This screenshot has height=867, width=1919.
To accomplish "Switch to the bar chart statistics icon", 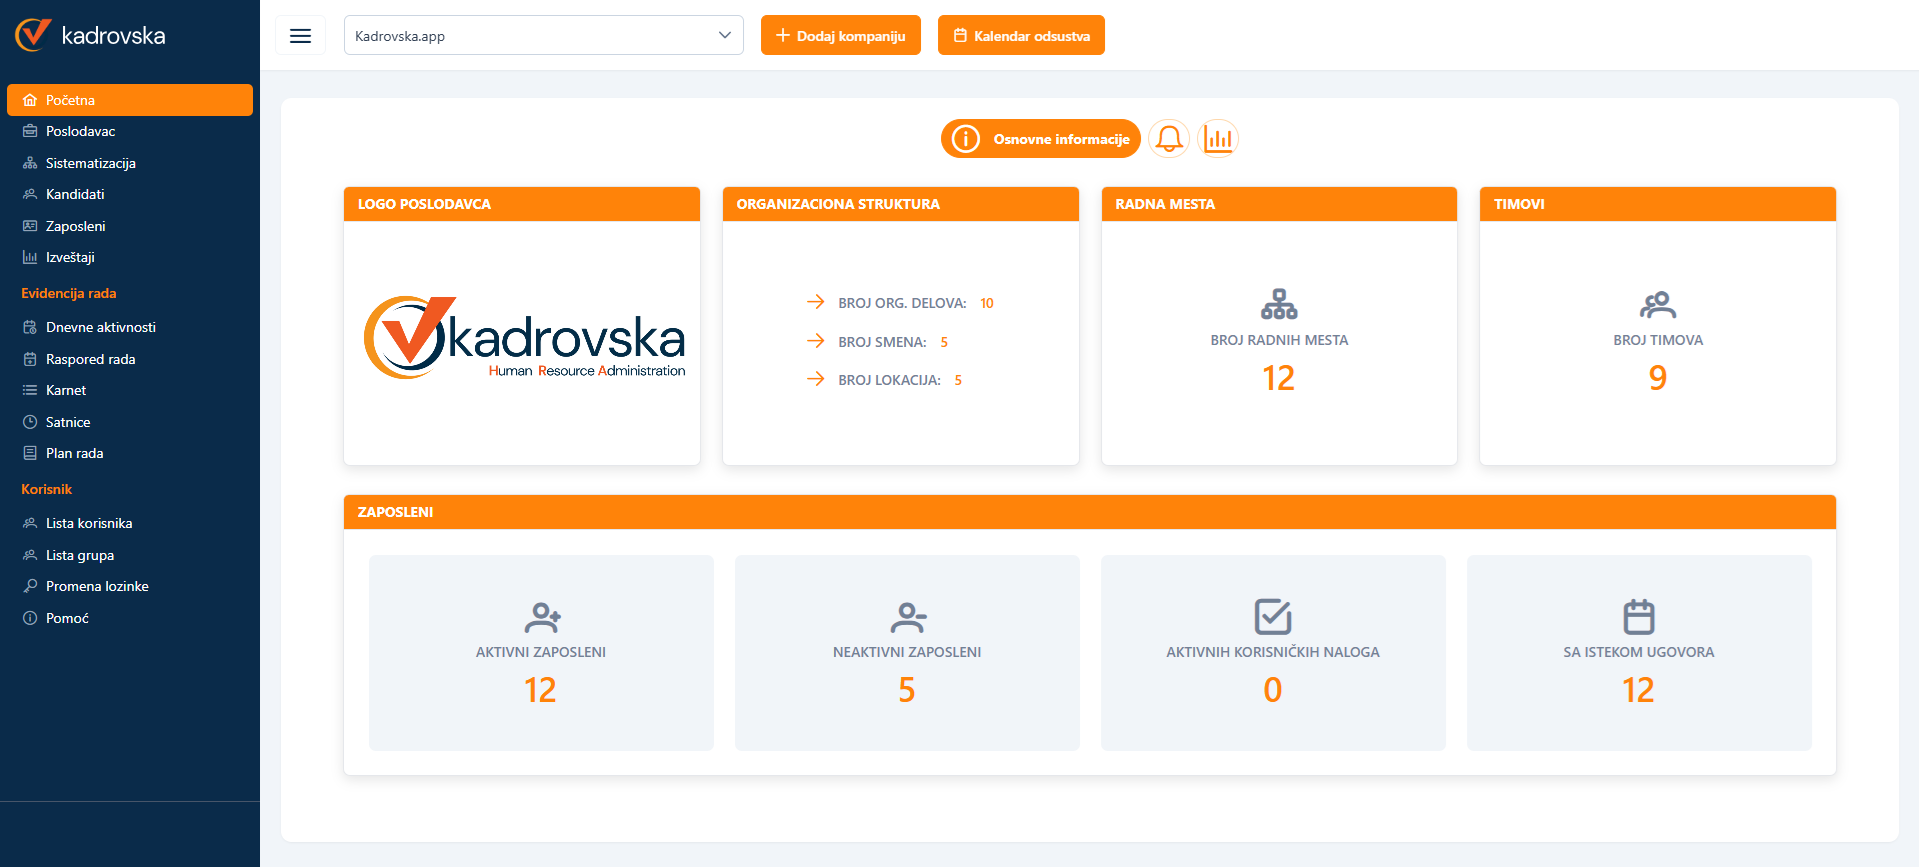I will pos(1218,139).
